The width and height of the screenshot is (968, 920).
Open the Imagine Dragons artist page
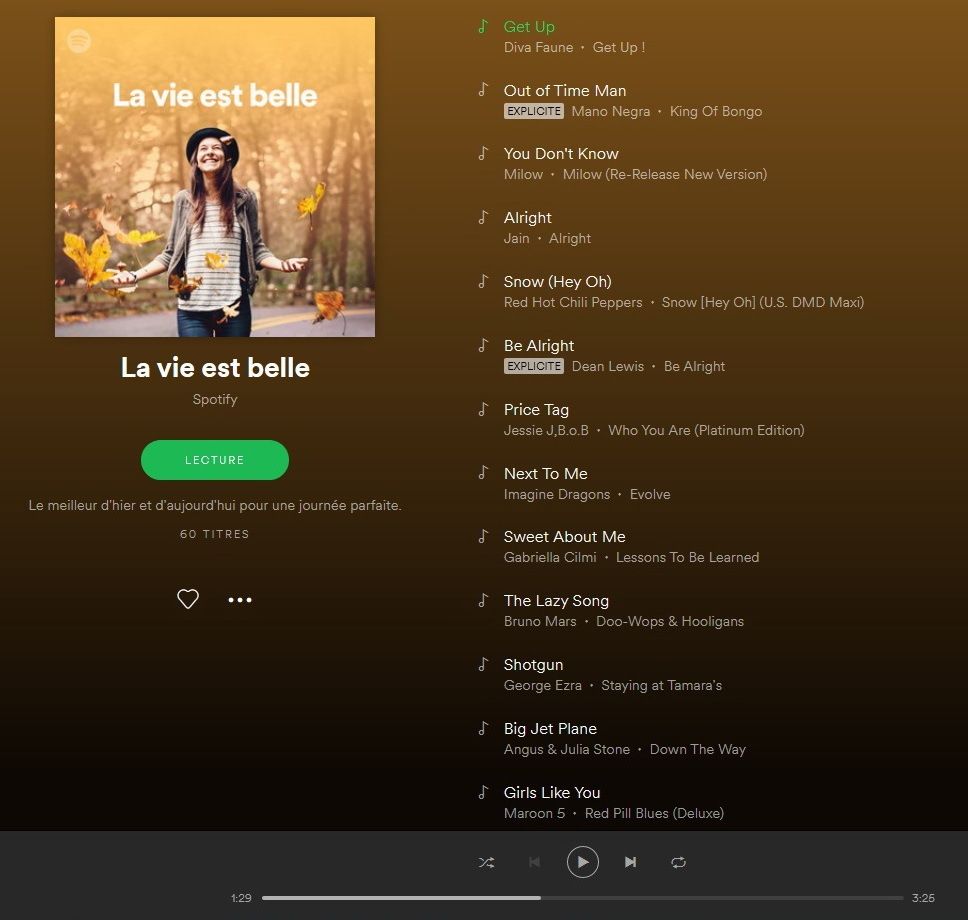click(x=557, y=494)
